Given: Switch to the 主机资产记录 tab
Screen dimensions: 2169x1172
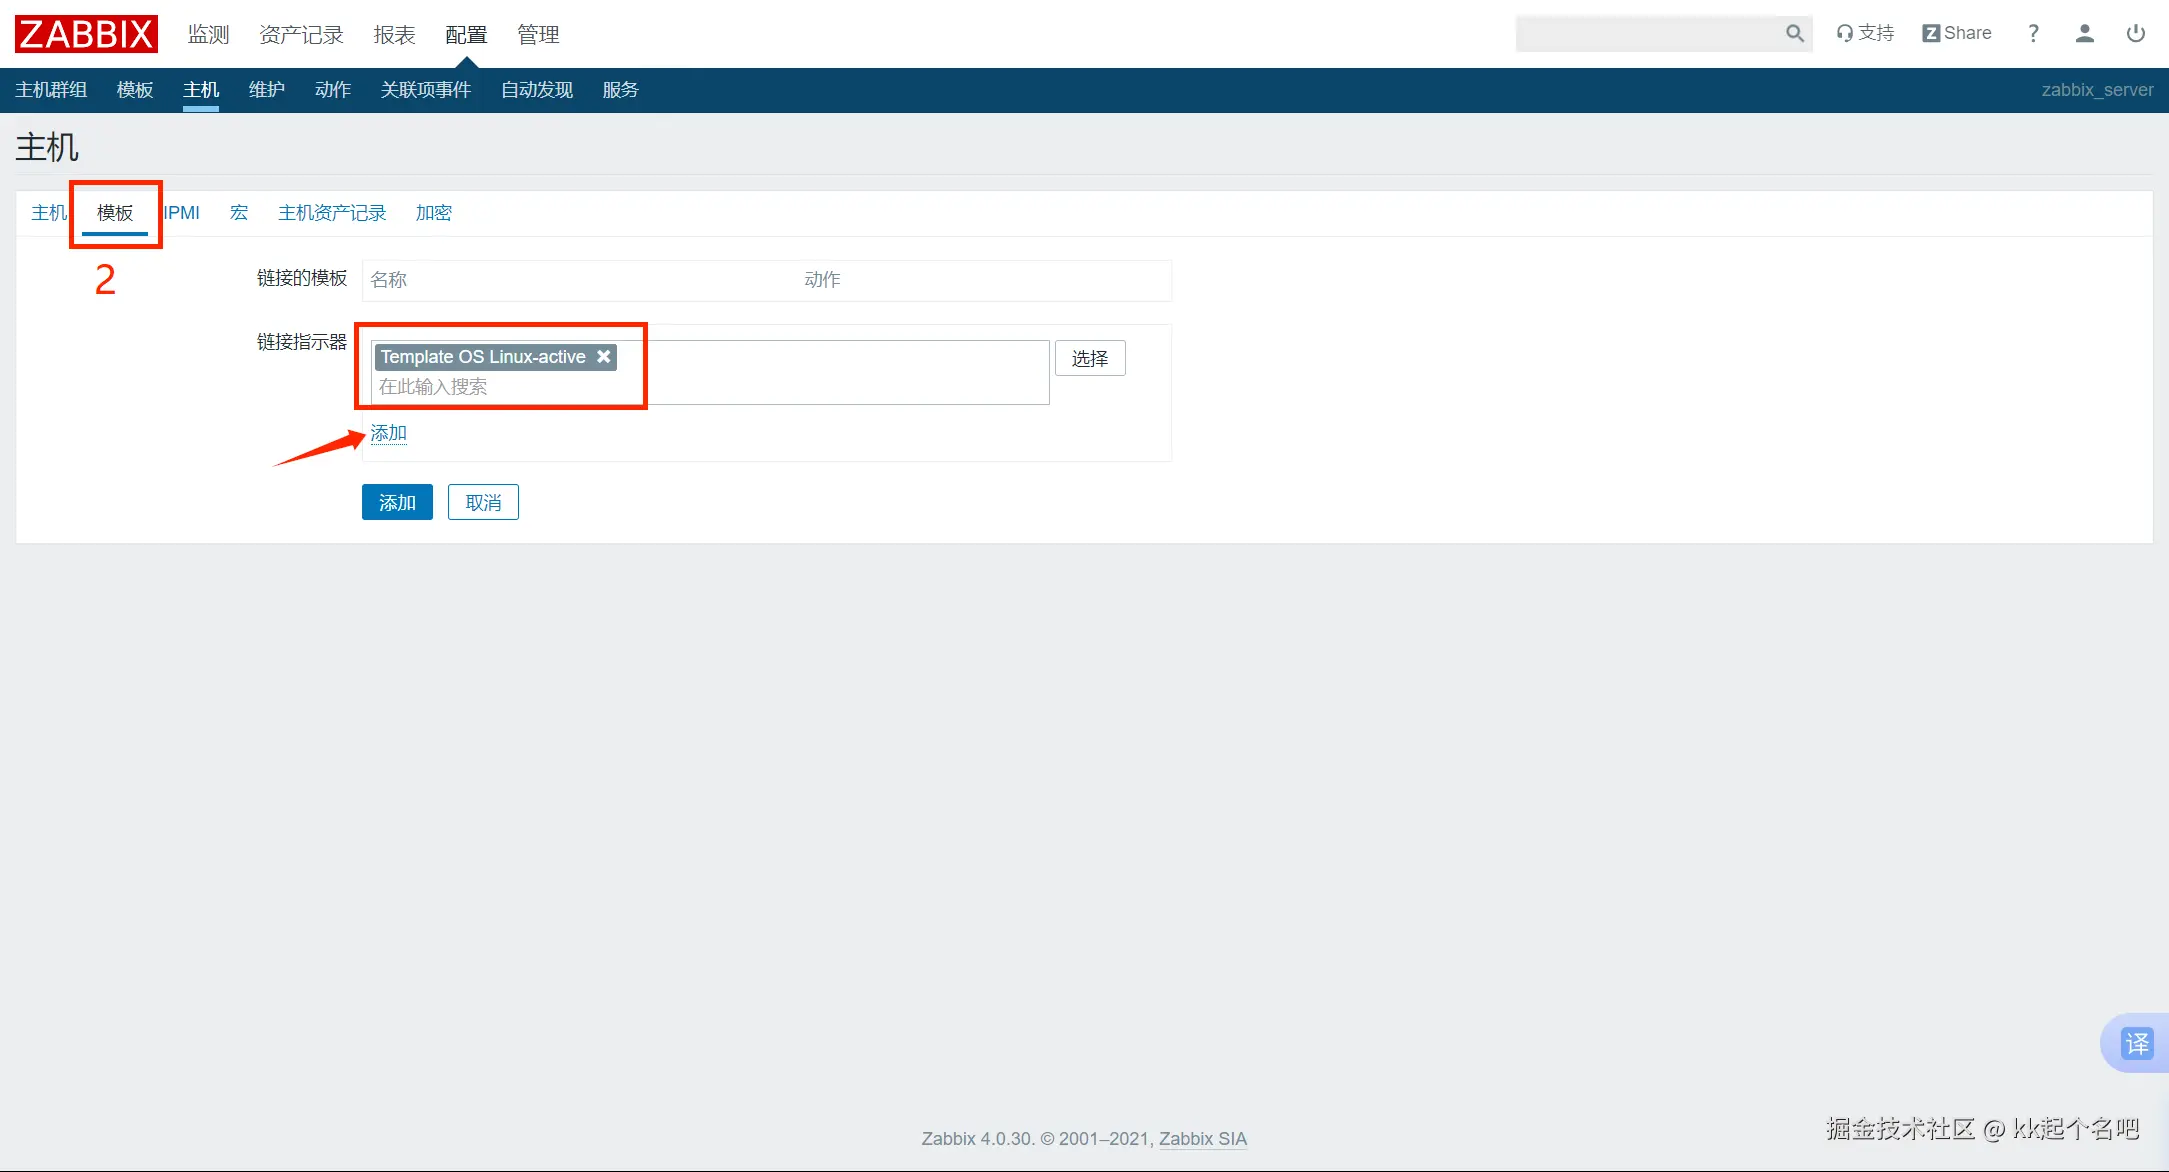Looking at the screenshot, I should tap(332, 213).
